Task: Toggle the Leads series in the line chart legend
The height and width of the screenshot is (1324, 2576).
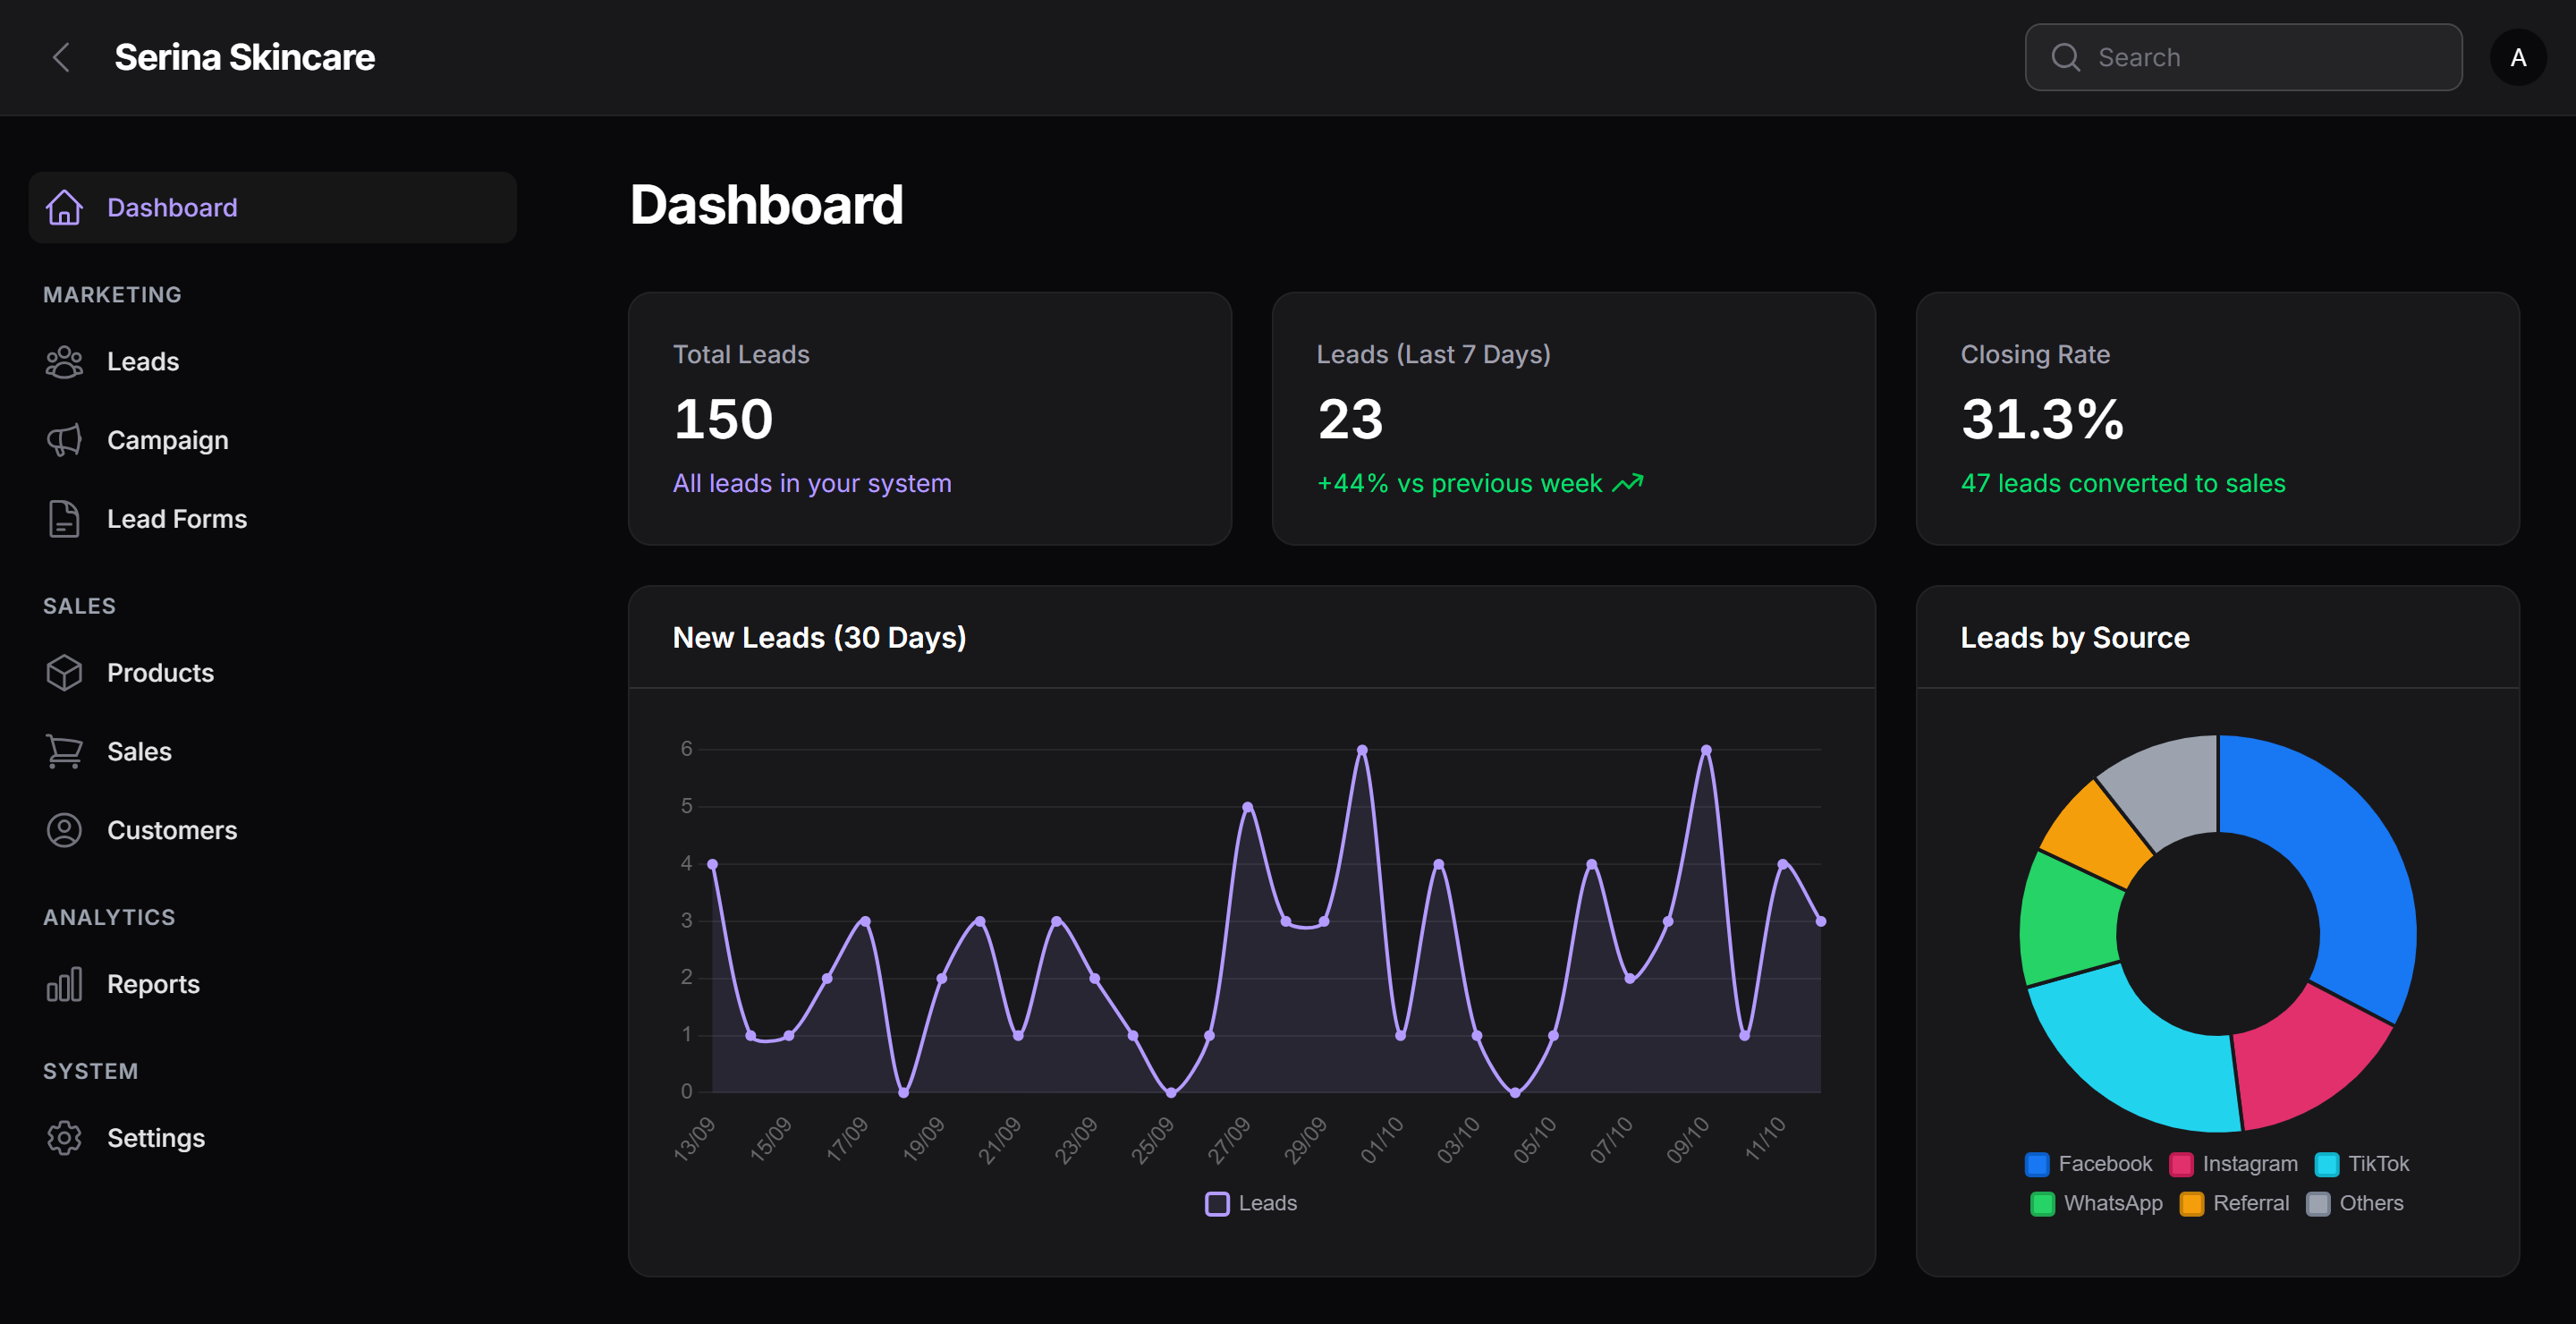Action: [1251, 1203]
